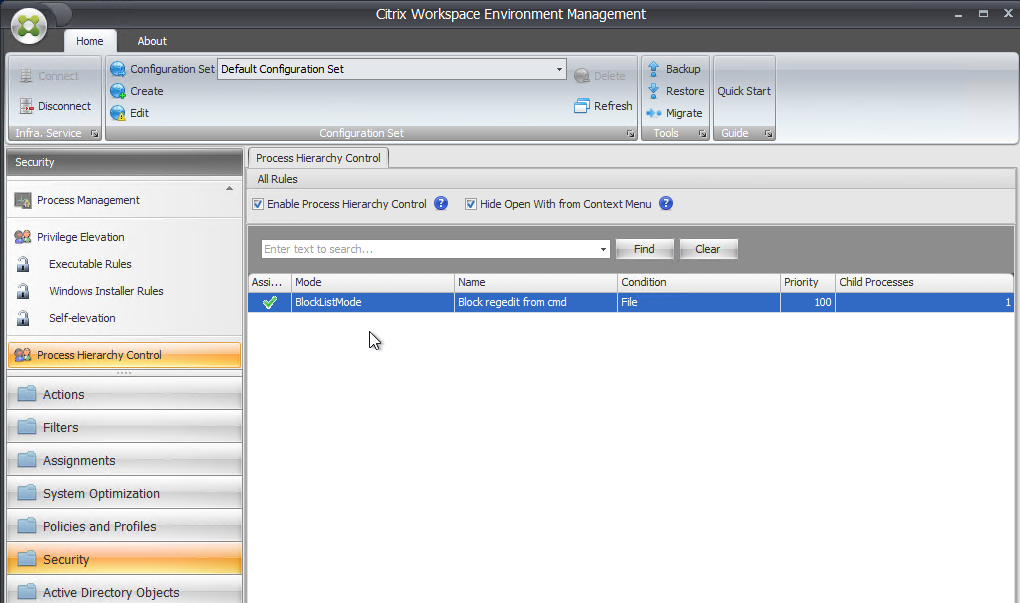Viewport: 1020px width, 603px height.
Task: Open Self-elevation in the sidebar
Action: (x=82, y=318)
